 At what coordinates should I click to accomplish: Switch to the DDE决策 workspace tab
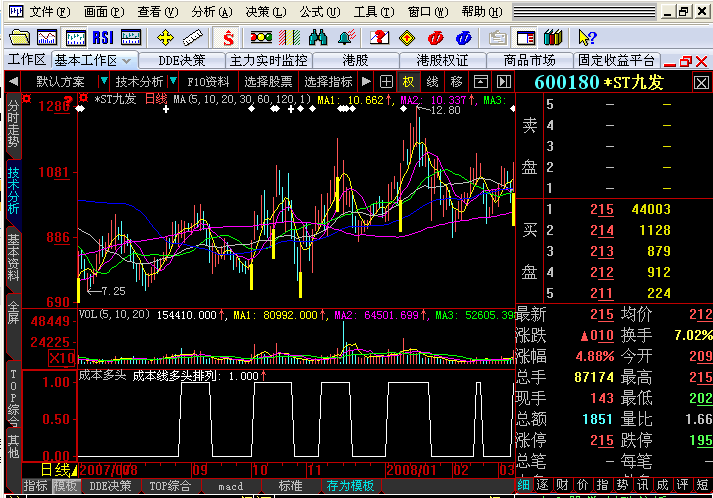tap(182, 60)
